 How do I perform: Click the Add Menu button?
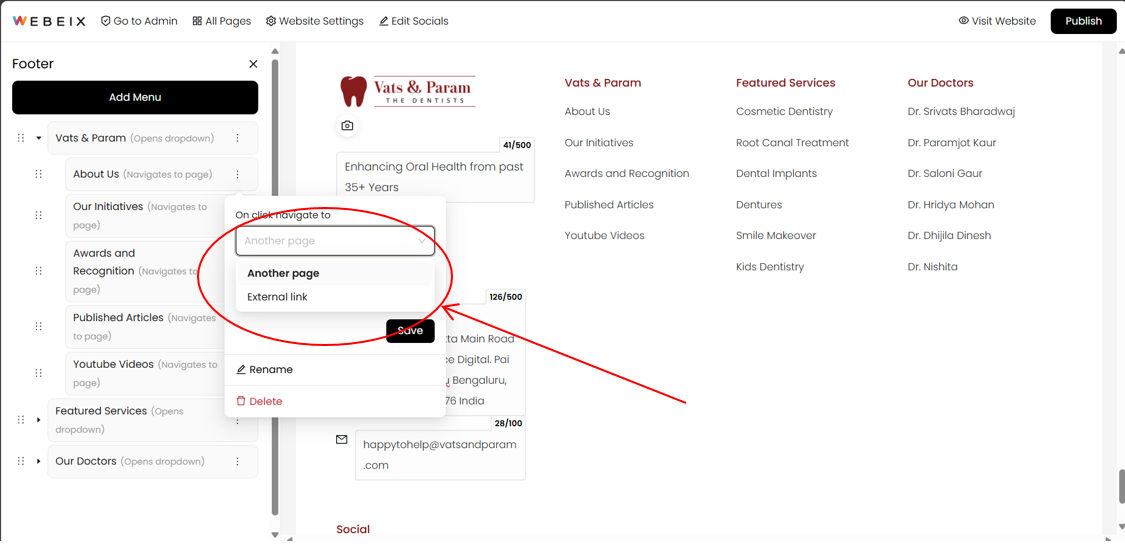pos(135,97)
